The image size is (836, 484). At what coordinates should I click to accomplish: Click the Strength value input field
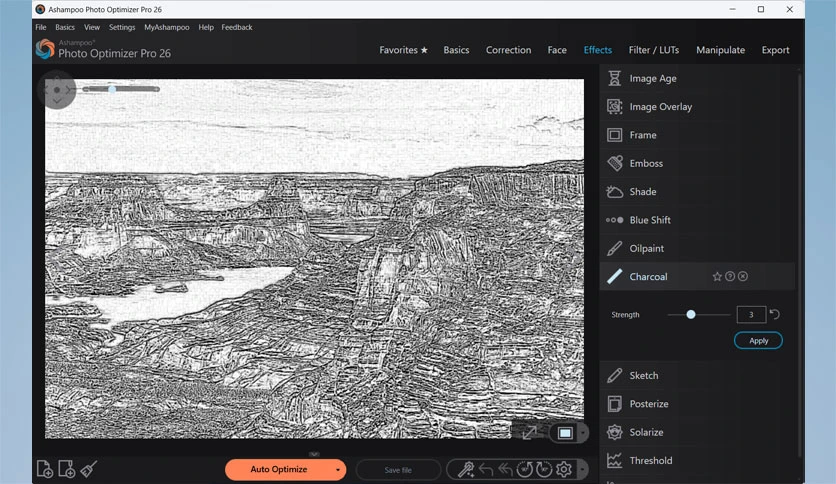click(x=751, y=314)
